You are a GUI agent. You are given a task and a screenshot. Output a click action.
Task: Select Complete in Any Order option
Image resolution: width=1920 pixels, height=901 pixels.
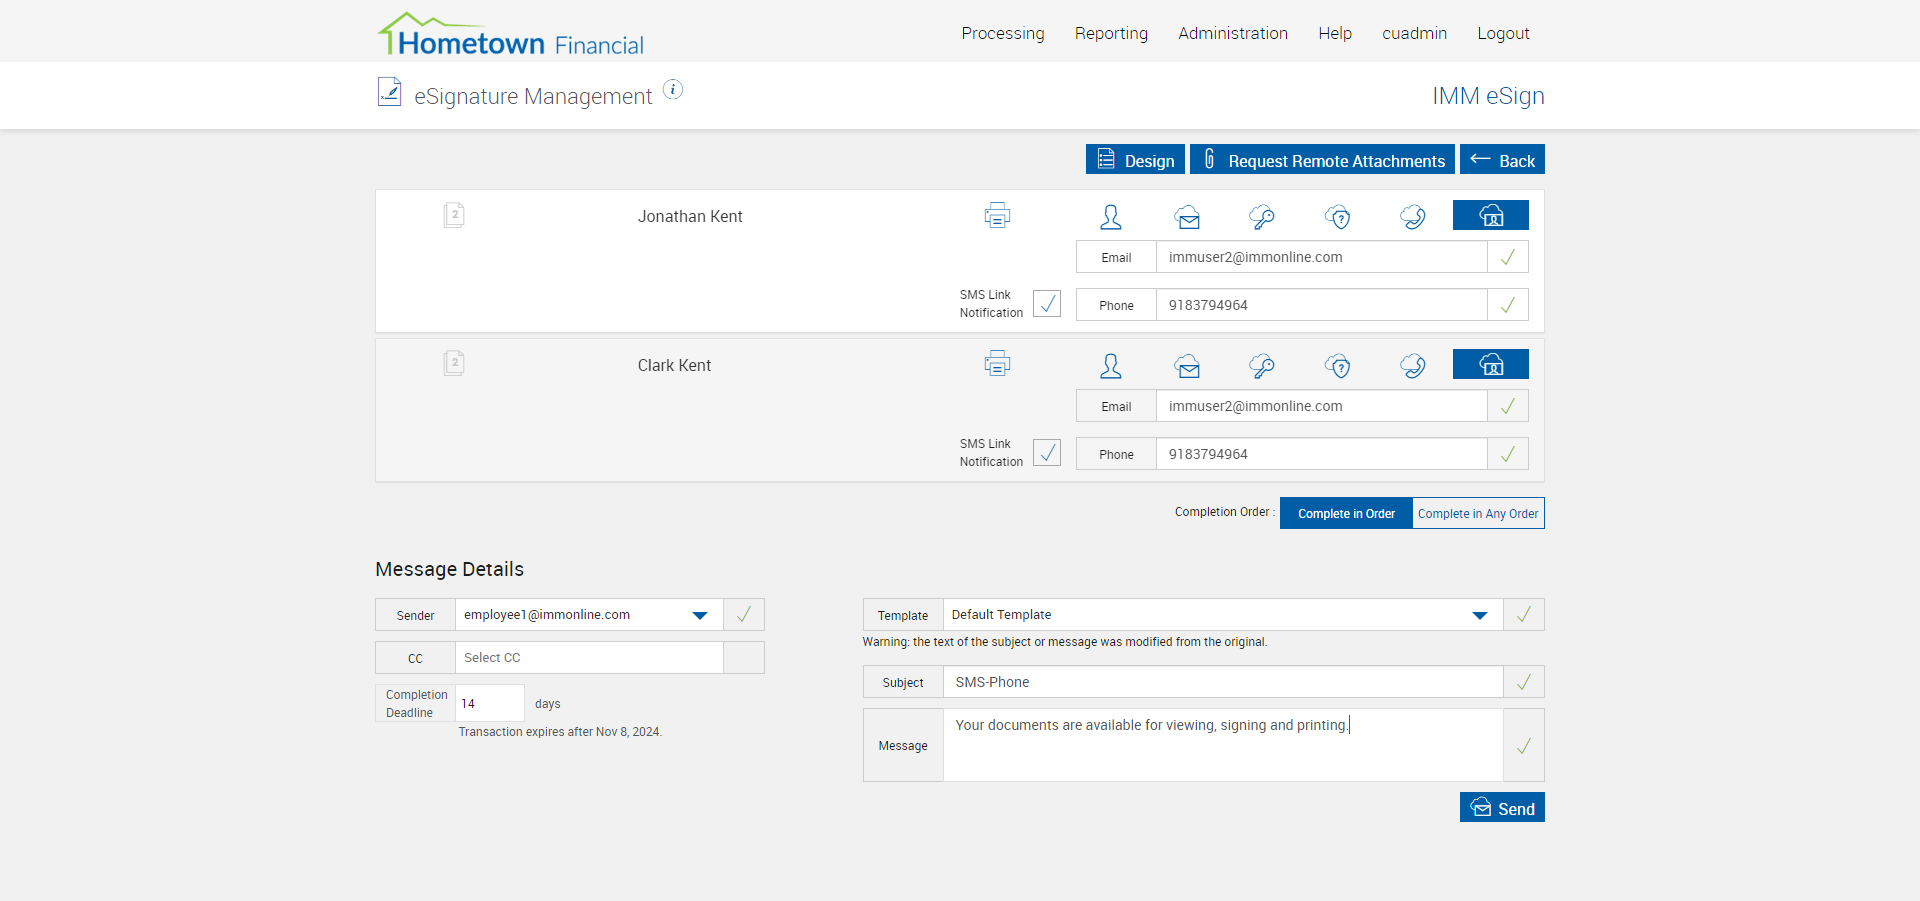(x=1477, y=514)
